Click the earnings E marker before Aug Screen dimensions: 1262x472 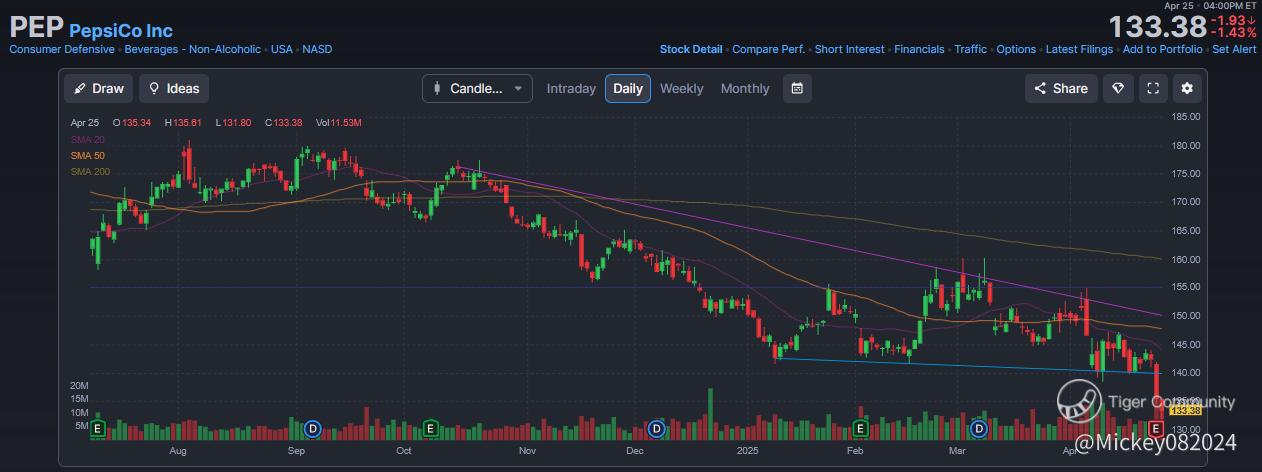pos(98,428)
